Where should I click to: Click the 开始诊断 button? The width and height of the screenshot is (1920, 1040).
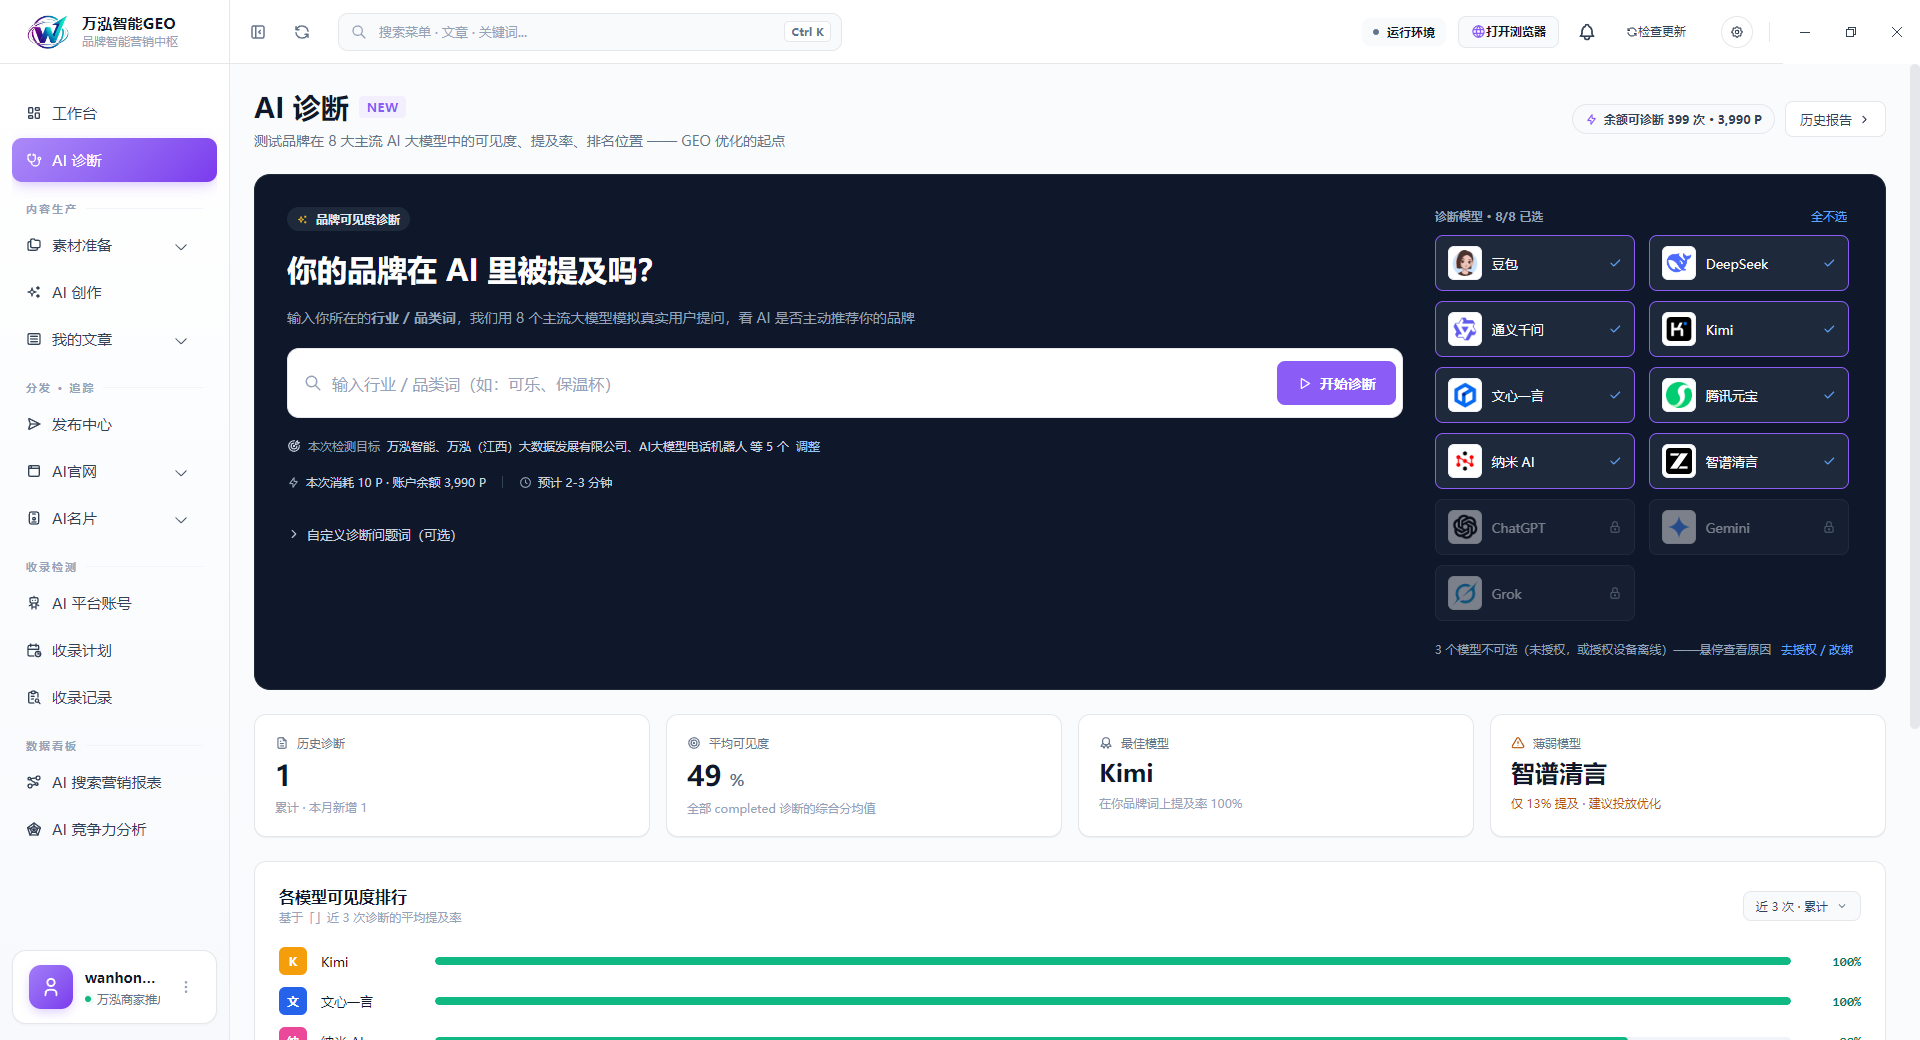tap(1336, 383)
